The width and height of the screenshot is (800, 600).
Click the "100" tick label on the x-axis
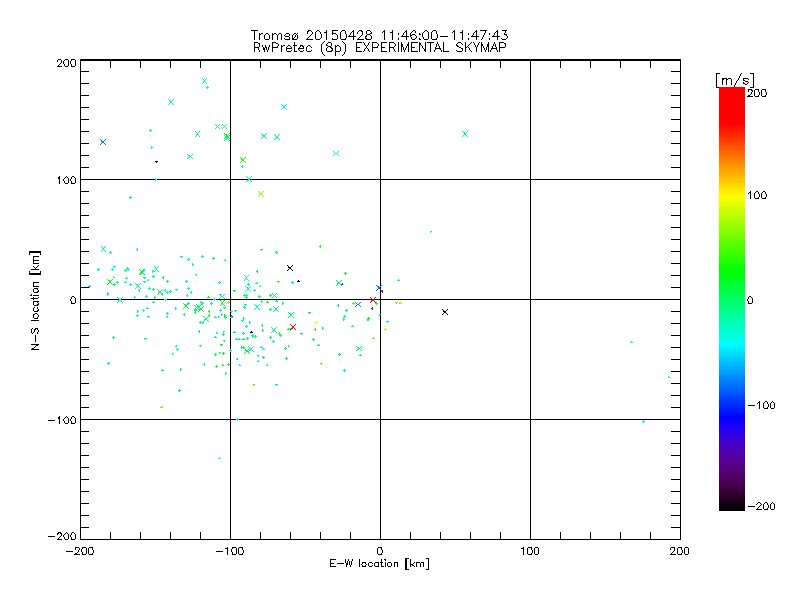(530, 551)
